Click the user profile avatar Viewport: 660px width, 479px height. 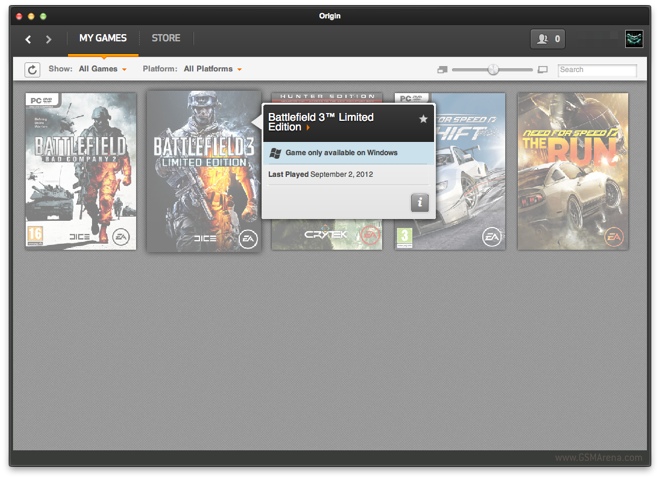pyautogui.click(x=634, y=39)
